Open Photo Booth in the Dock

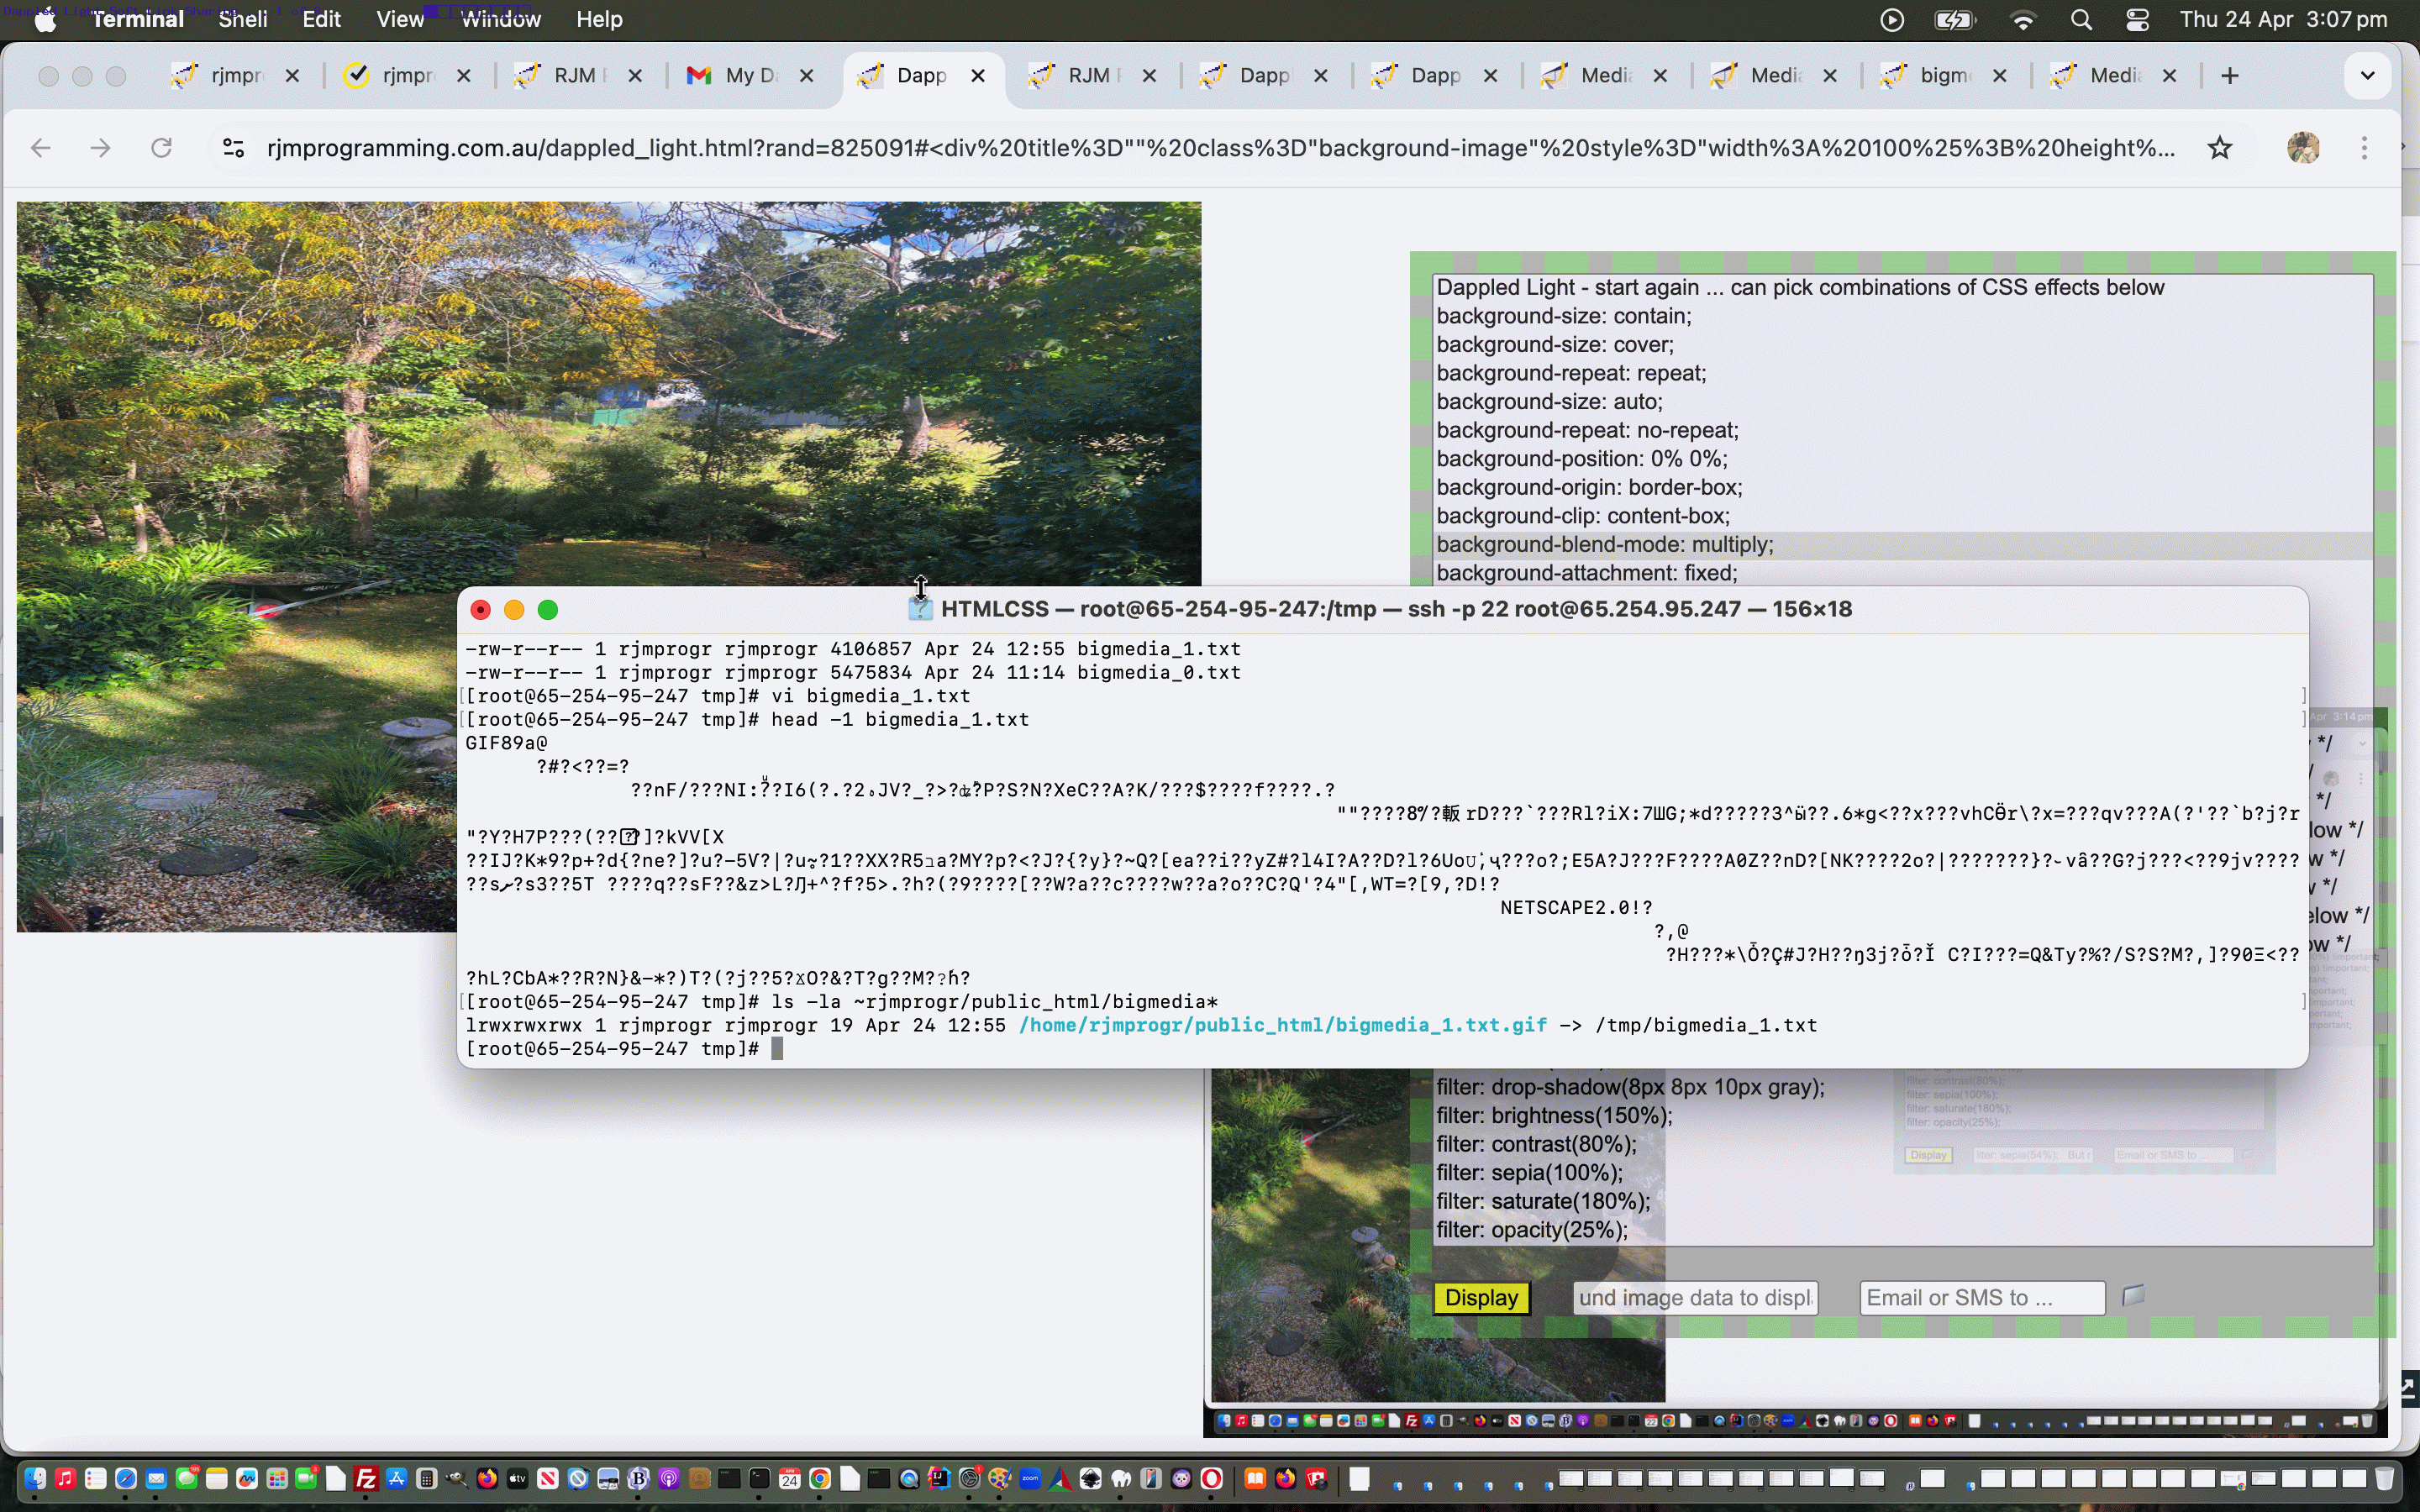point(1316,1479)
